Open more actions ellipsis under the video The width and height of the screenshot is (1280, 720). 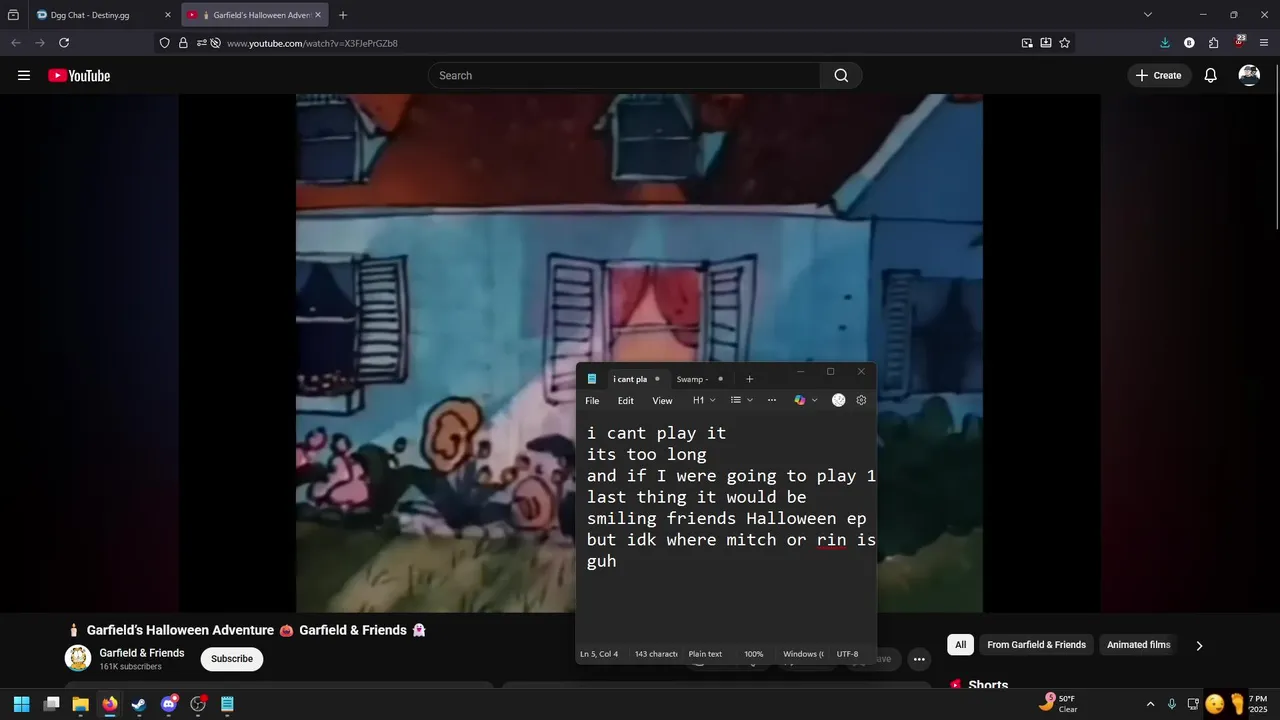point(919,659)
